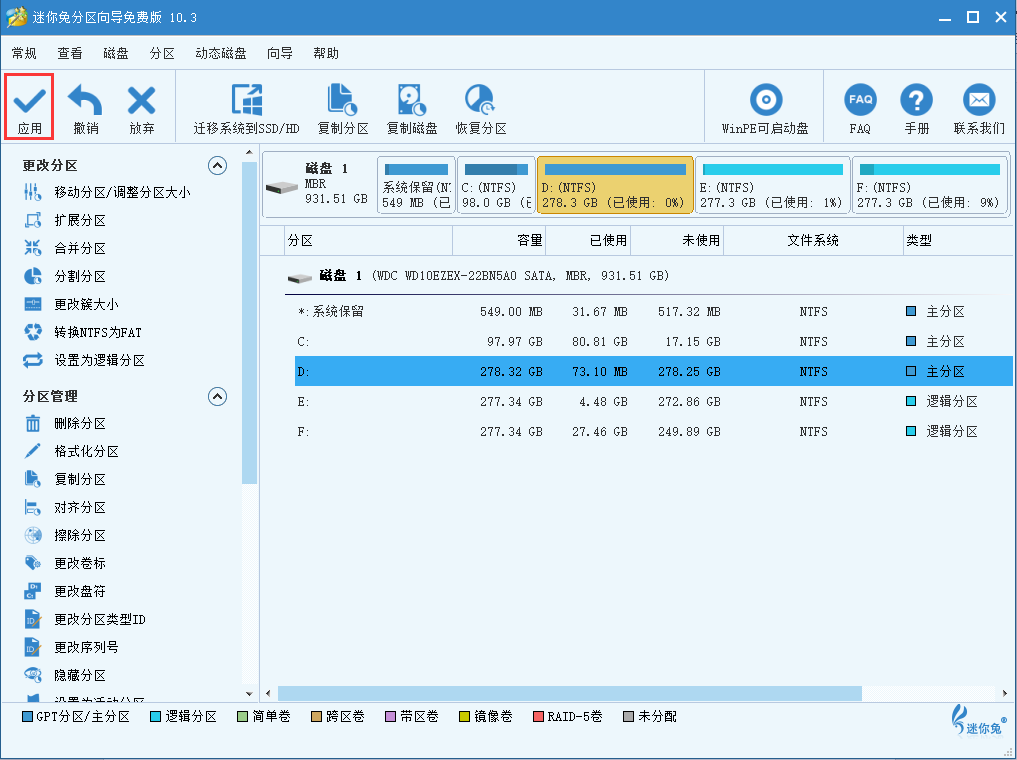Screen dimensions: 1017x760
Task: Sort by the 未使用 column header
Action: point(677,241)
